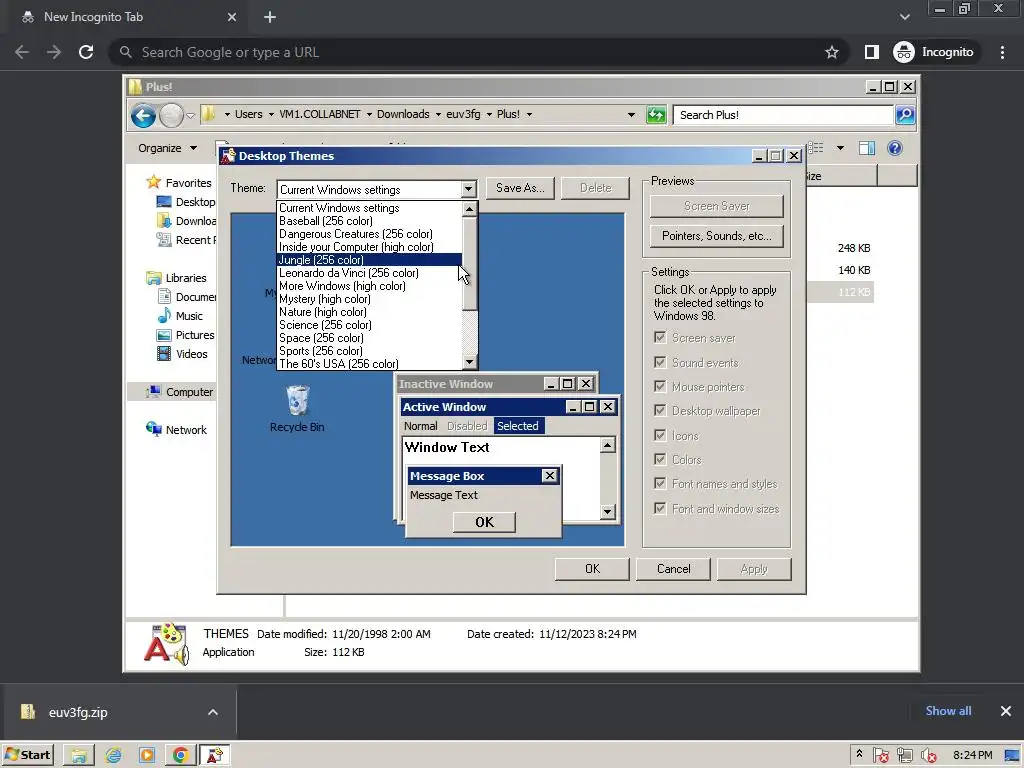Choose Space (256 color) theme

[370, 338]
